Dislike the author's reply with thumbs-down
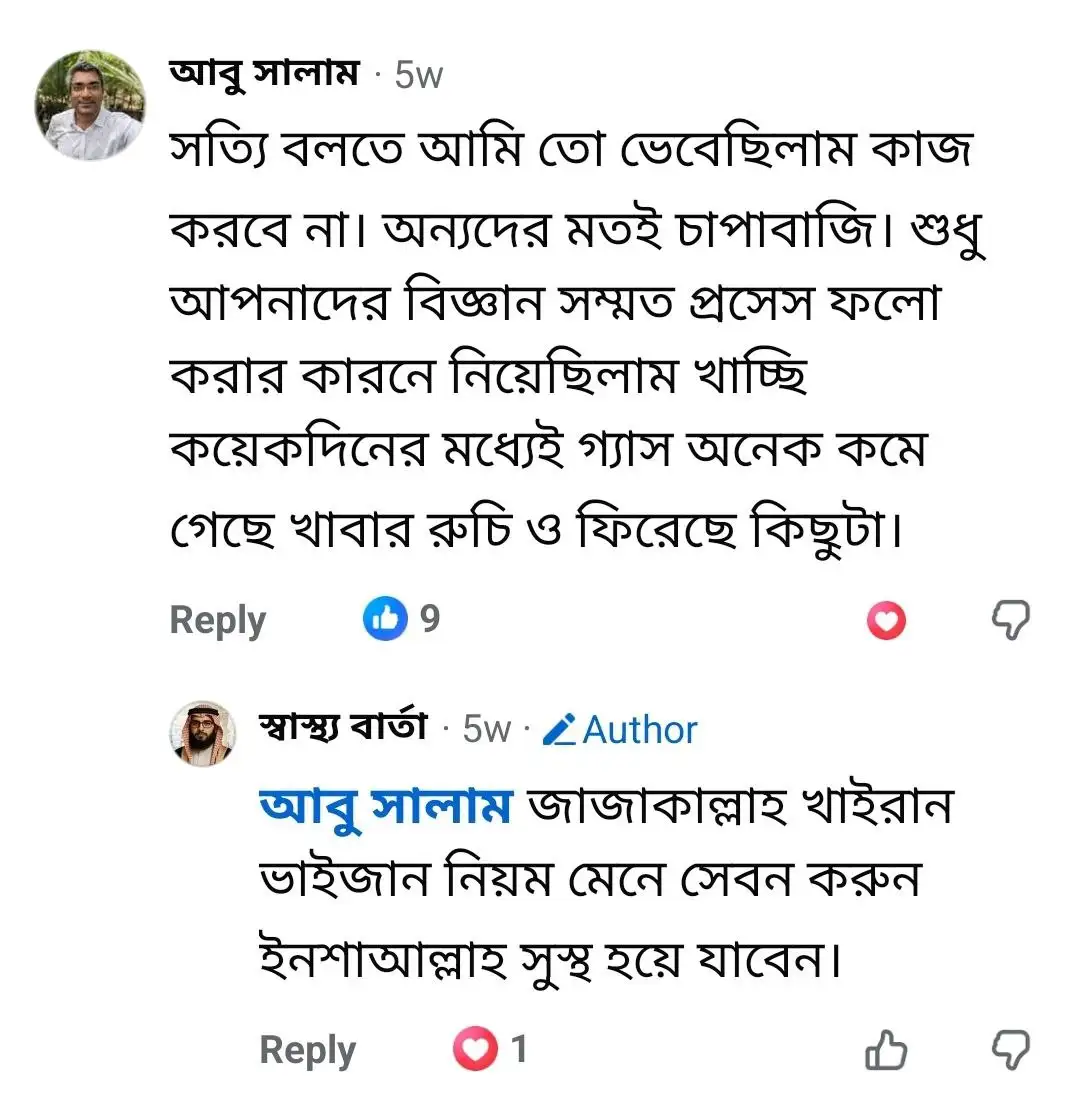Image resolution: width=1079 pixels, height=1118 pixels. pos(1010,1050)
